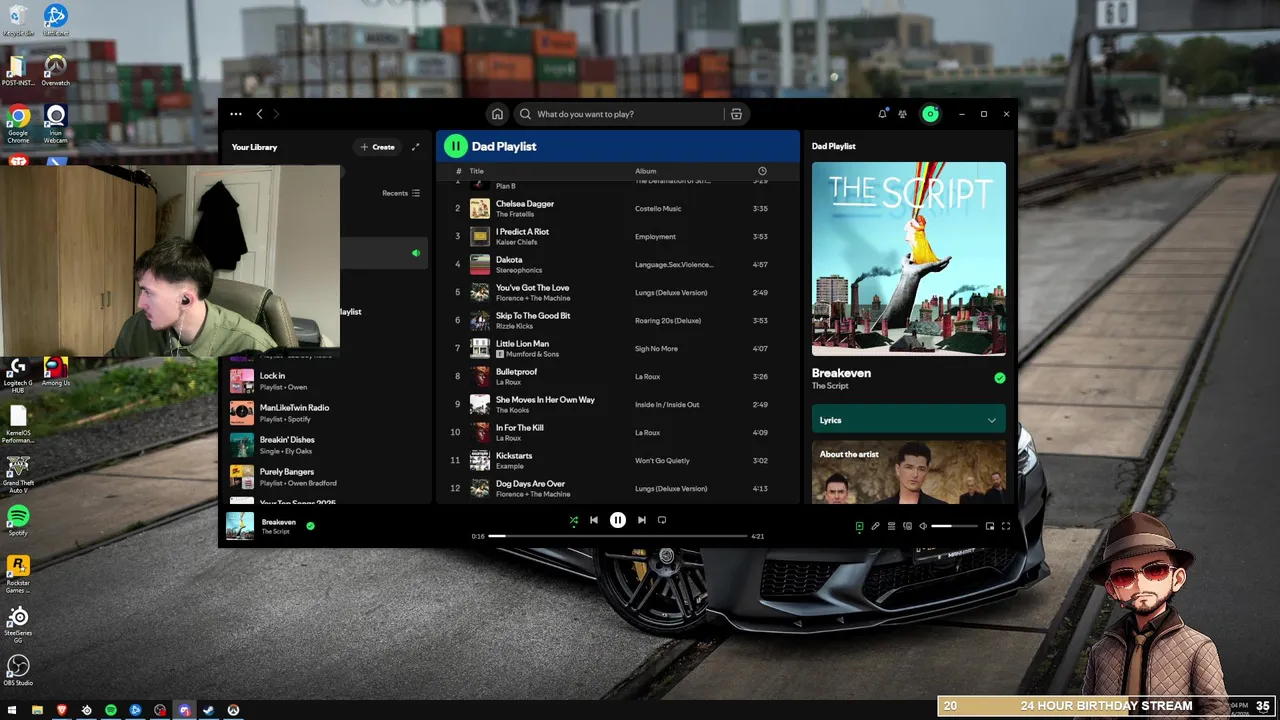Open The Script artist link in right panel
Screen dimensions: 1280x720
(830, 386)
